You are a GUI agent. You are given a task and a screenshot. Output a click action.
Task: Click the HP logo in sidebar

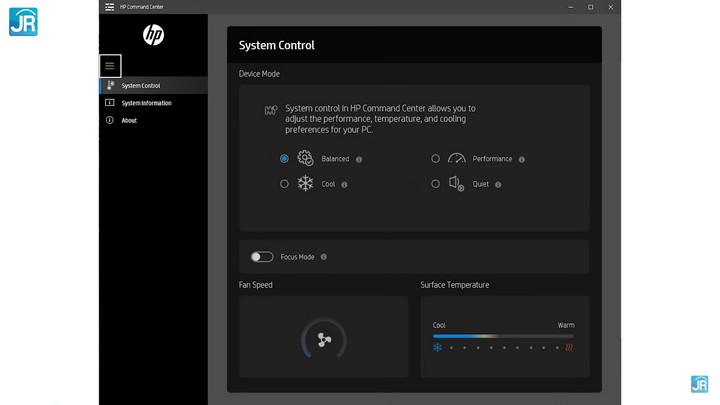pyautogui.click(x=153, y=36)
